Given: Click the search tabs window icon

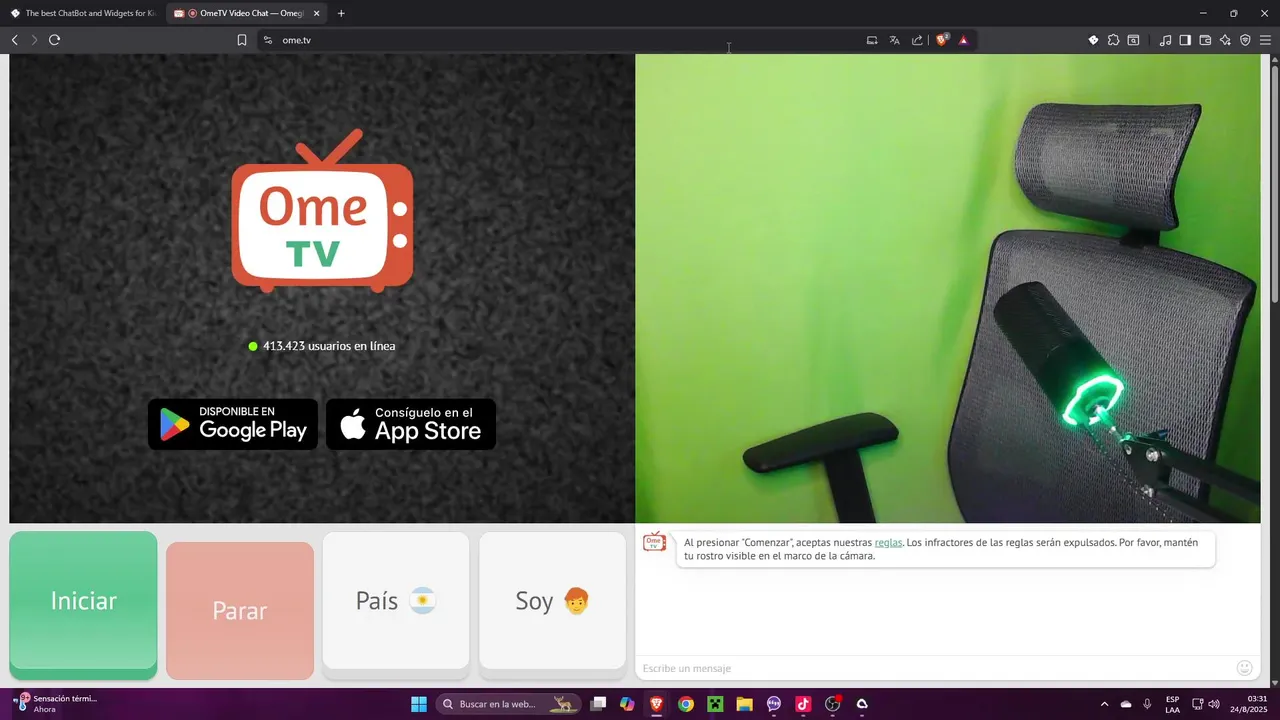Looking at the screenshot, I should 1133,40.
